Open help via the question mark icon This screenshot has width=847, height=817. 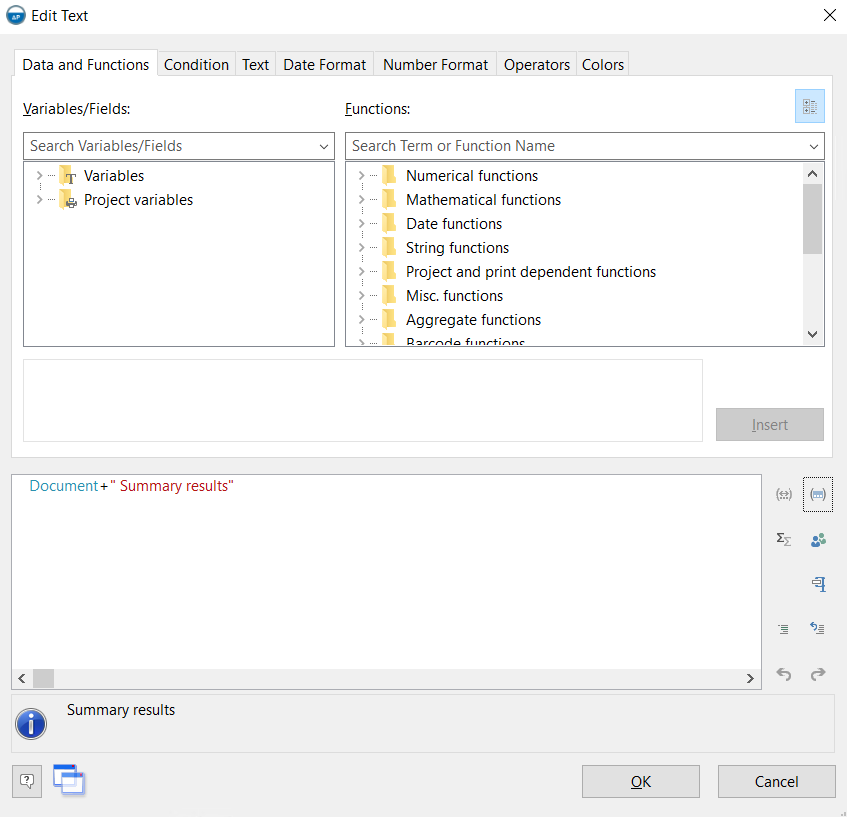(x=27, y=781)
